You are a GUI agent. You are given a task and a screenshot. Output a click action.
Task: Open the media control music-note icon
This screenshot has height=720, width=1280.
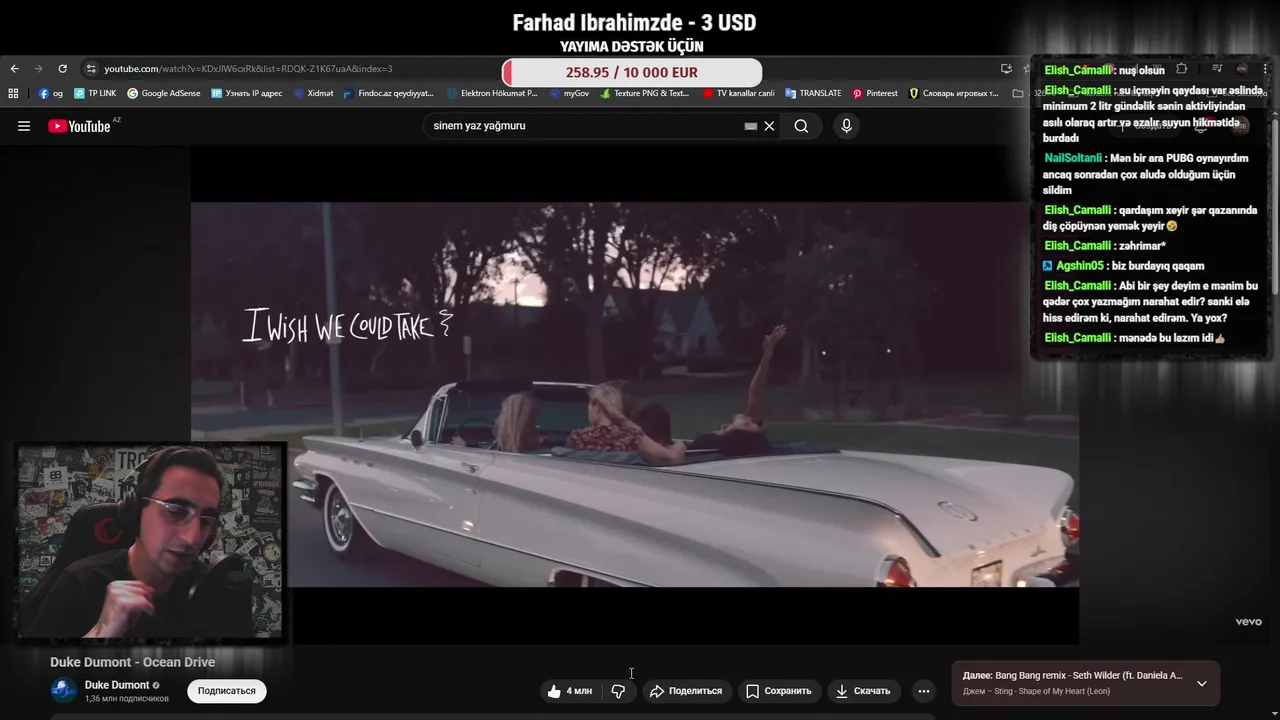tap(1217, 69)
